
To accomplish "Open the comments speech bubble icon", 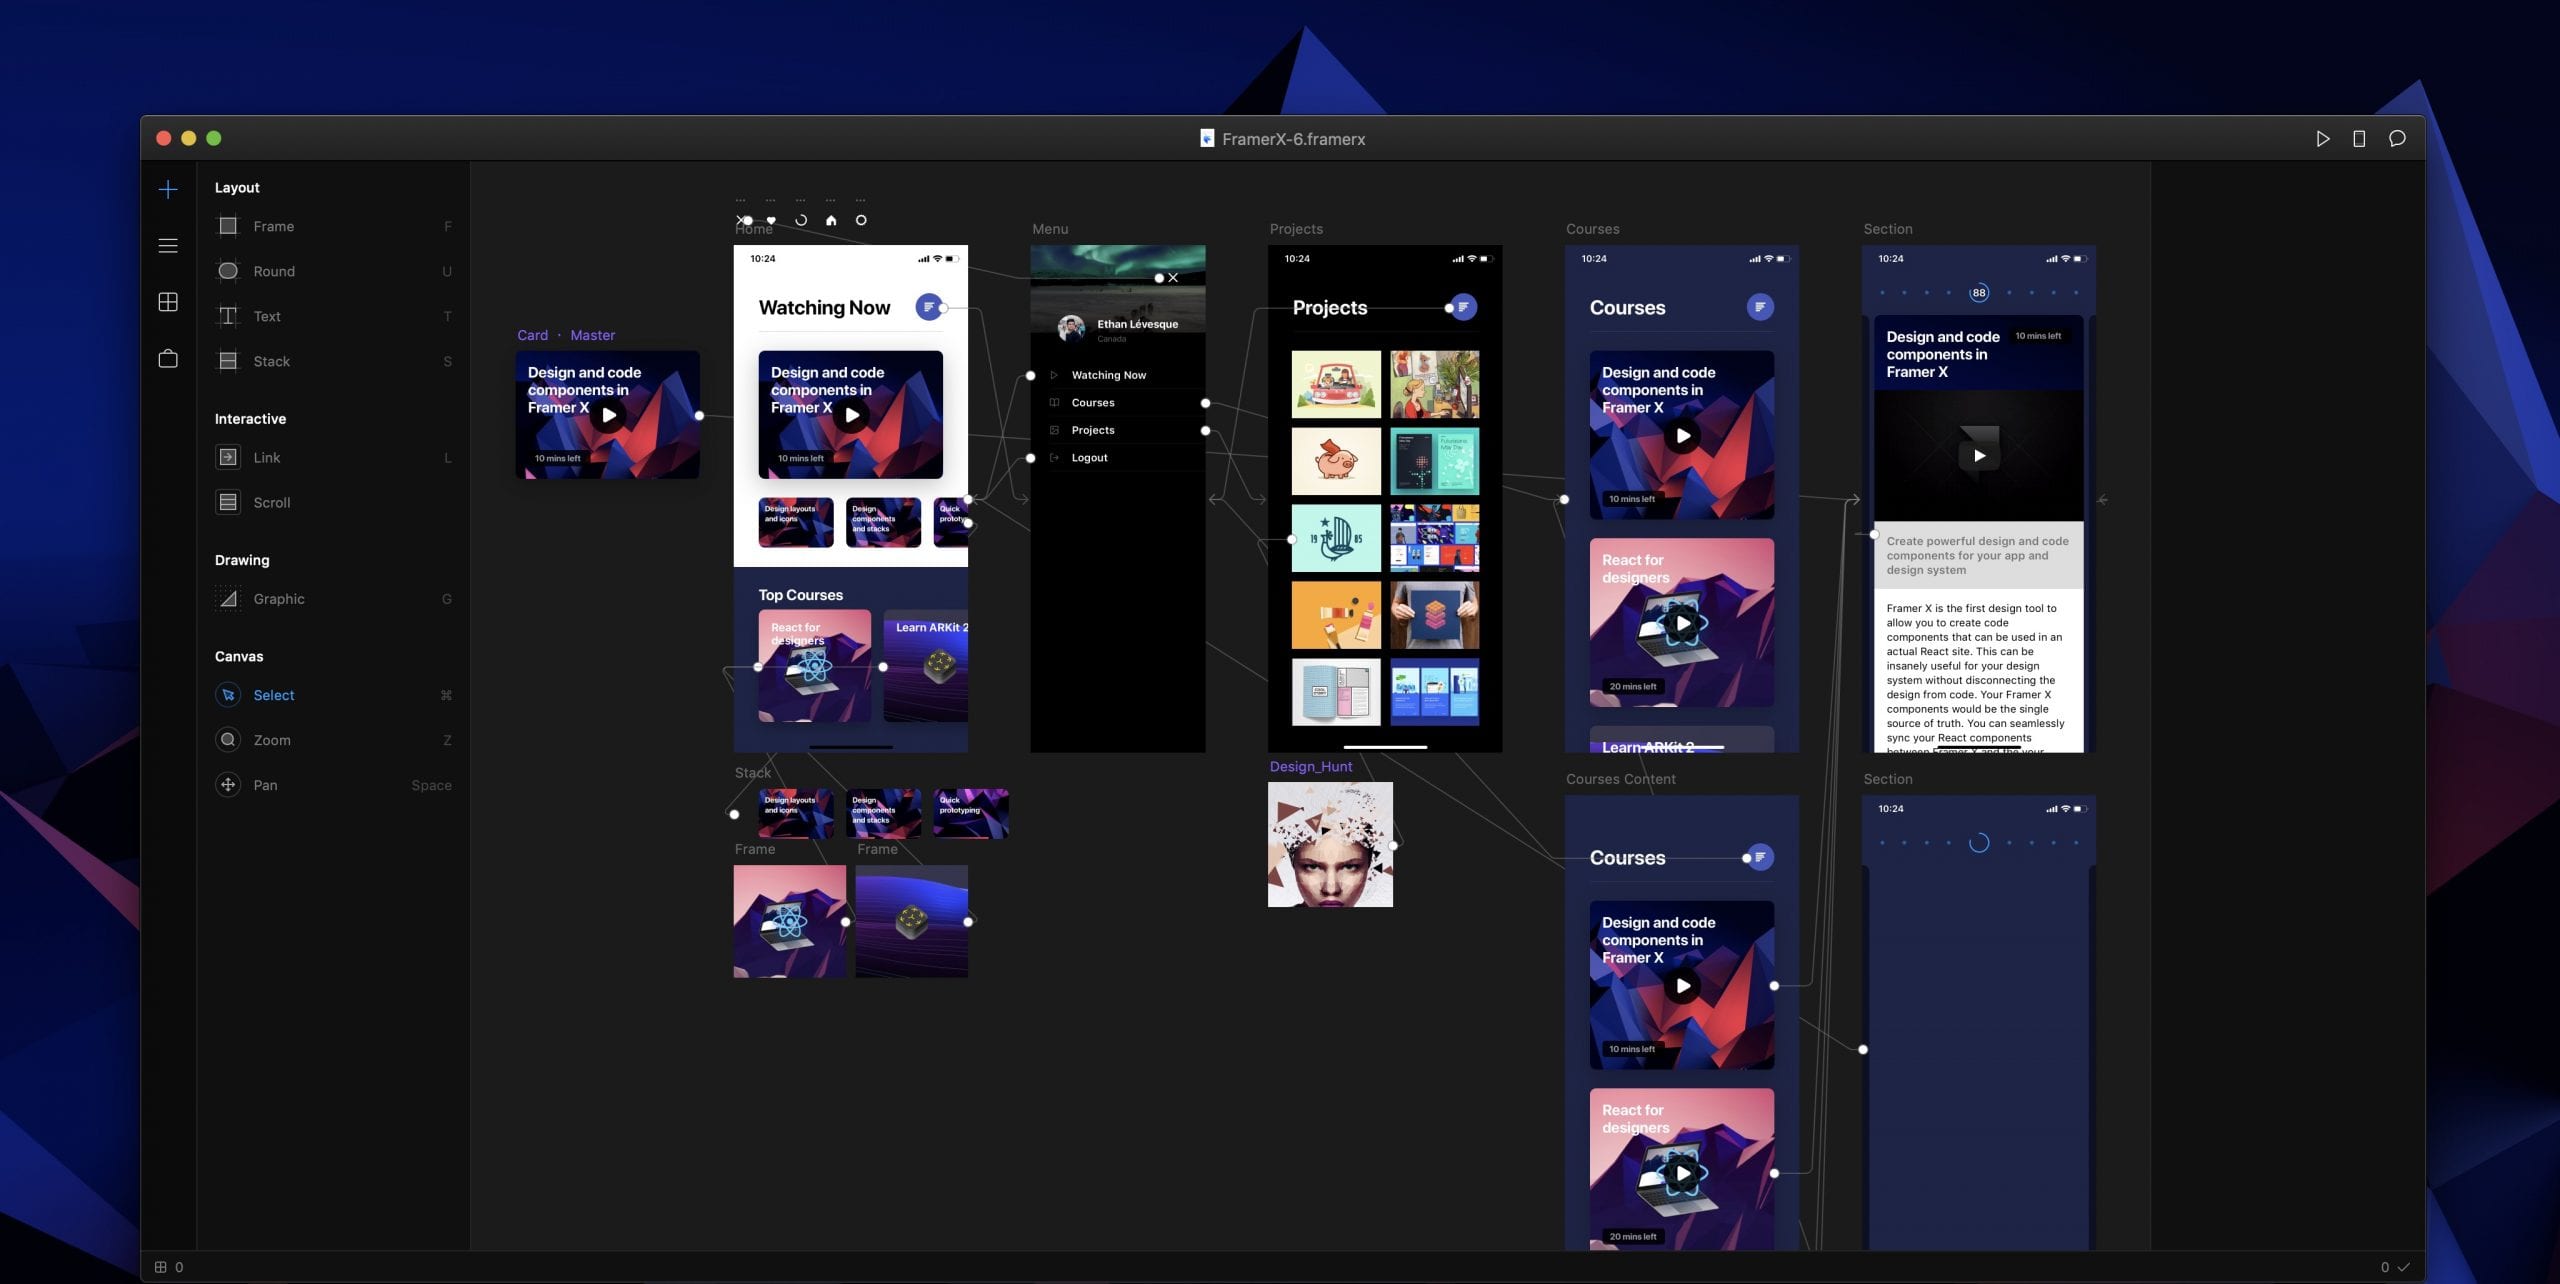I will coord(2397,139).
